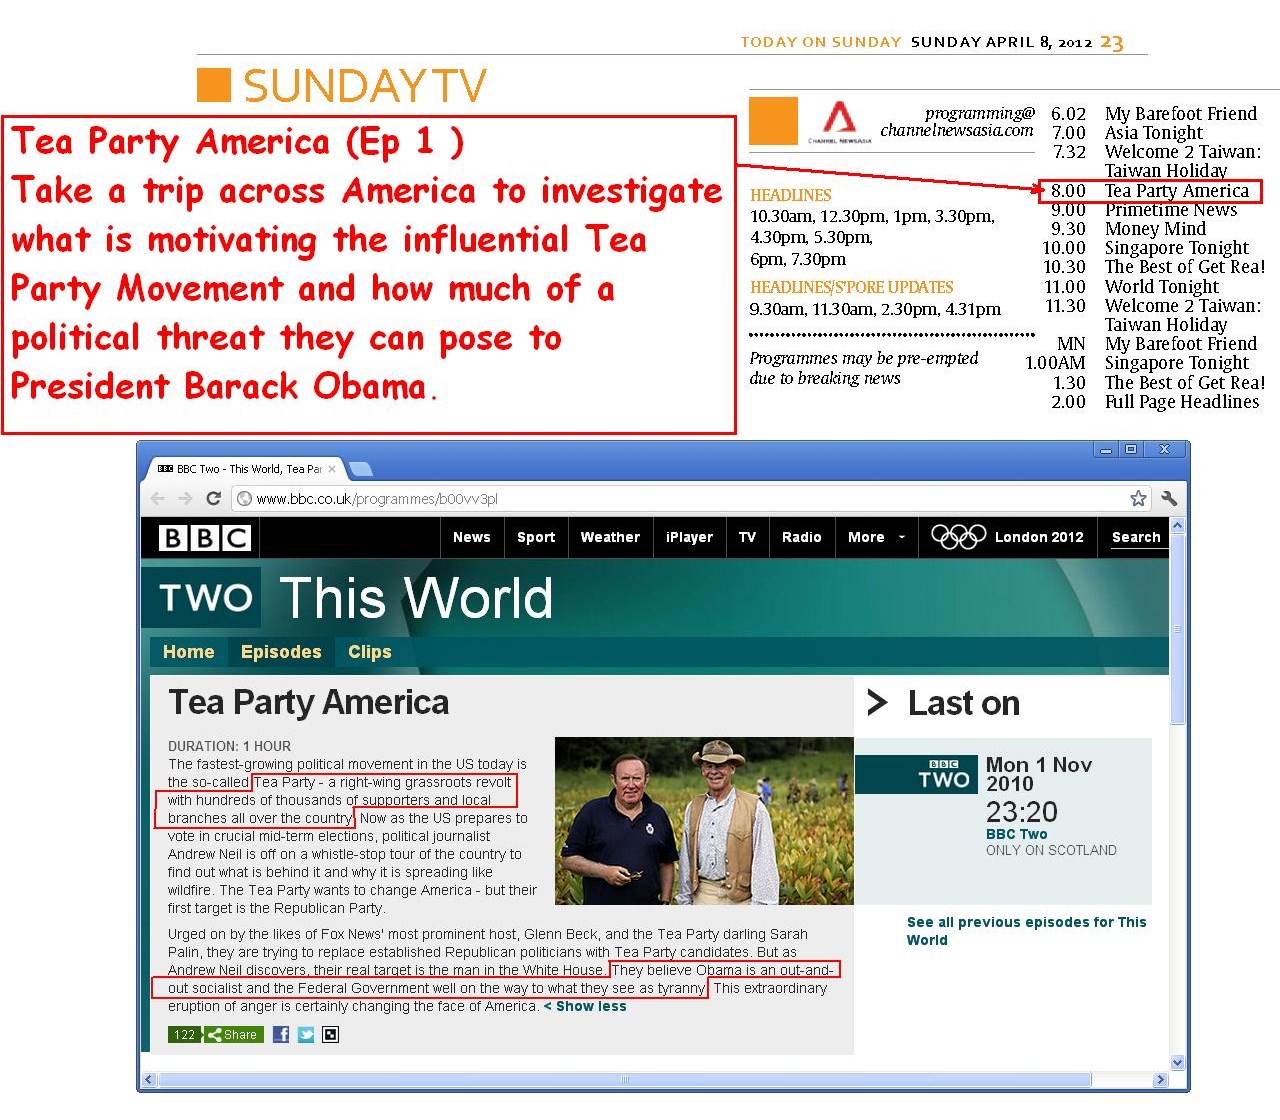Screen dimensions: 1280x1120
Task: Click the BBC logo
Action: (x=204, y=538)
